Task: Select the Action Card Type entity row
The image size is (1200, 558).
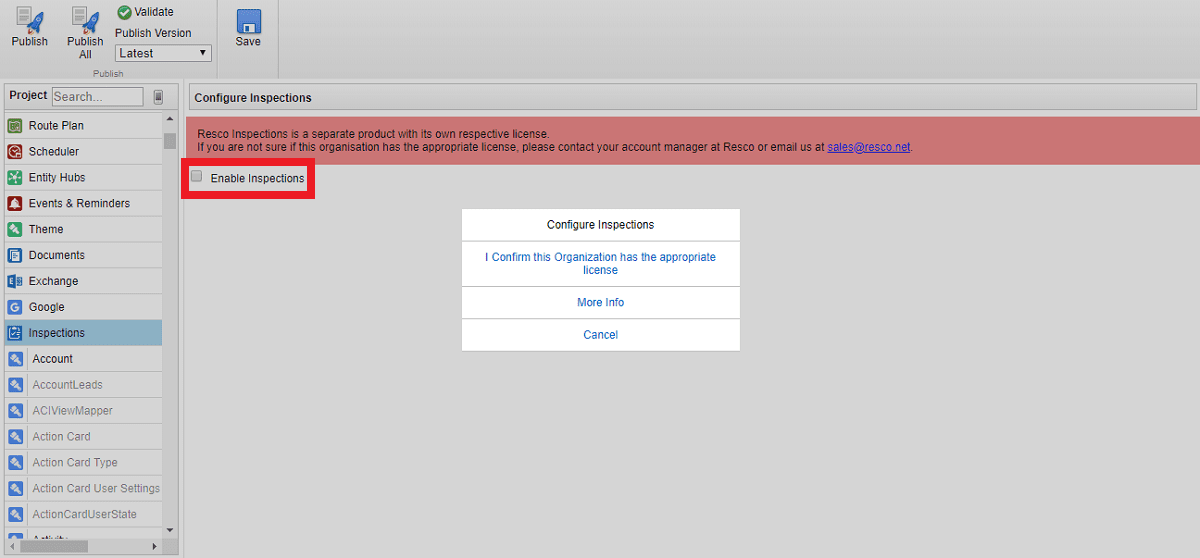Action: (83, 463)
